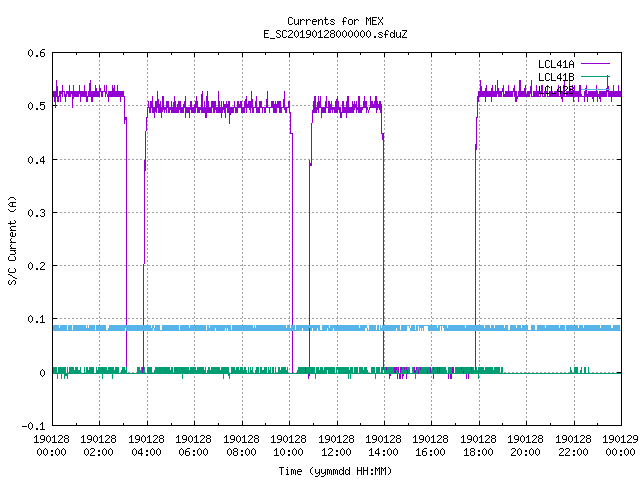Click the chart title "Currents for MEX"
The width and height of the screenshot is (640, 480).
click(x=335, y=21)
